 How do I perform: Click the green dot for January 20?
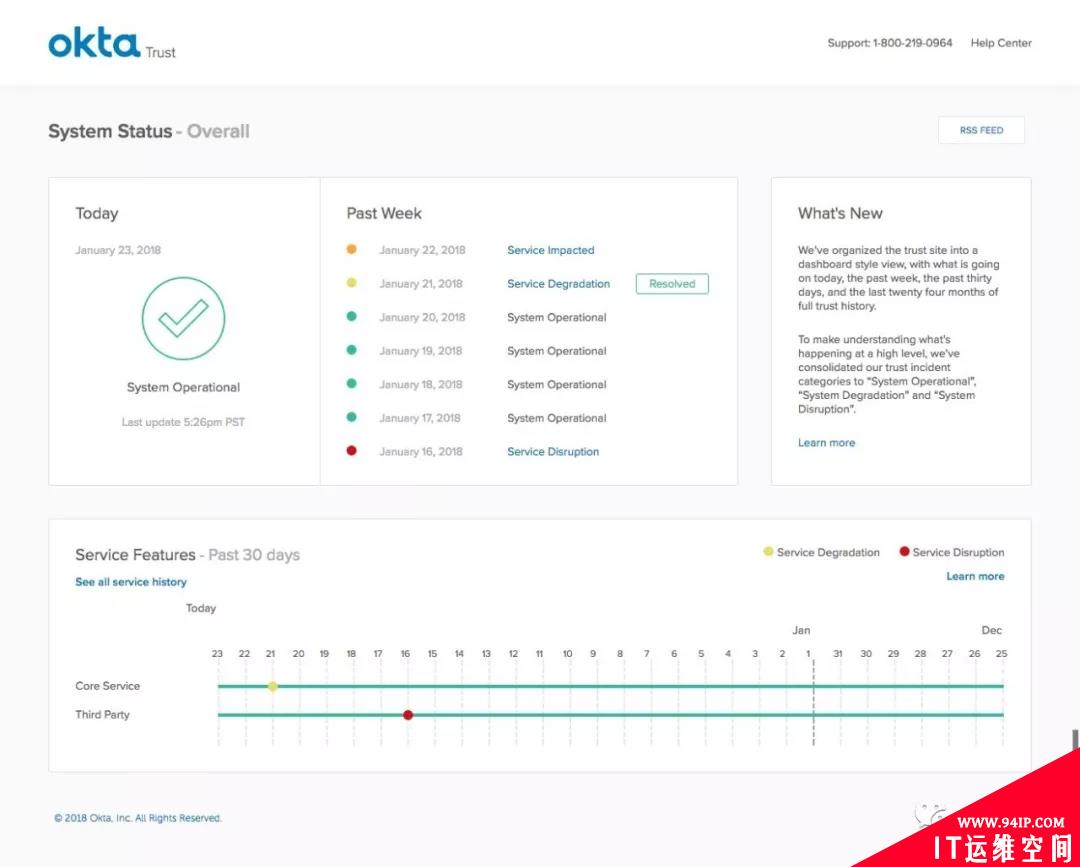[351, 317]
